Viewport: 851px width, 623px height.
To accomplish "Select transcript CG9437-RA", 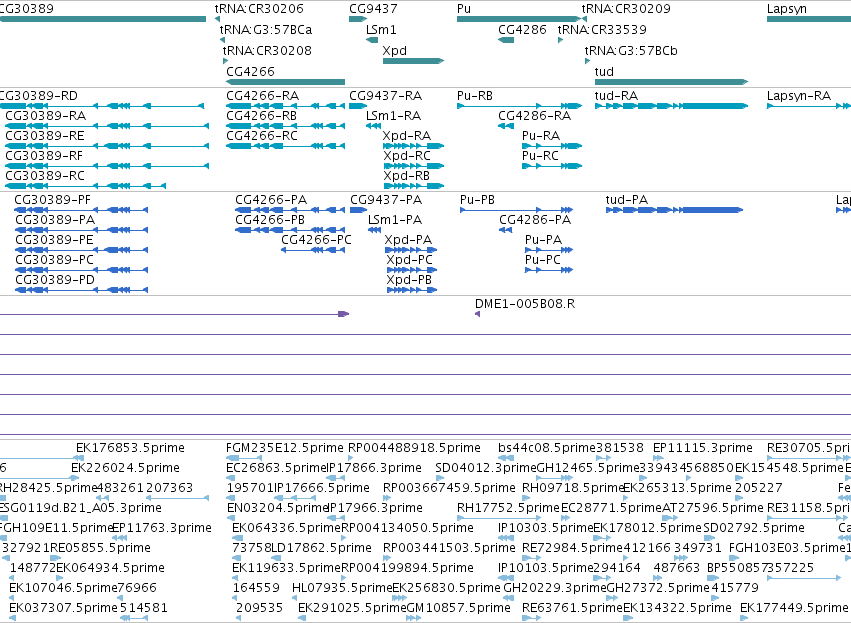I will (x=386, y=96).
